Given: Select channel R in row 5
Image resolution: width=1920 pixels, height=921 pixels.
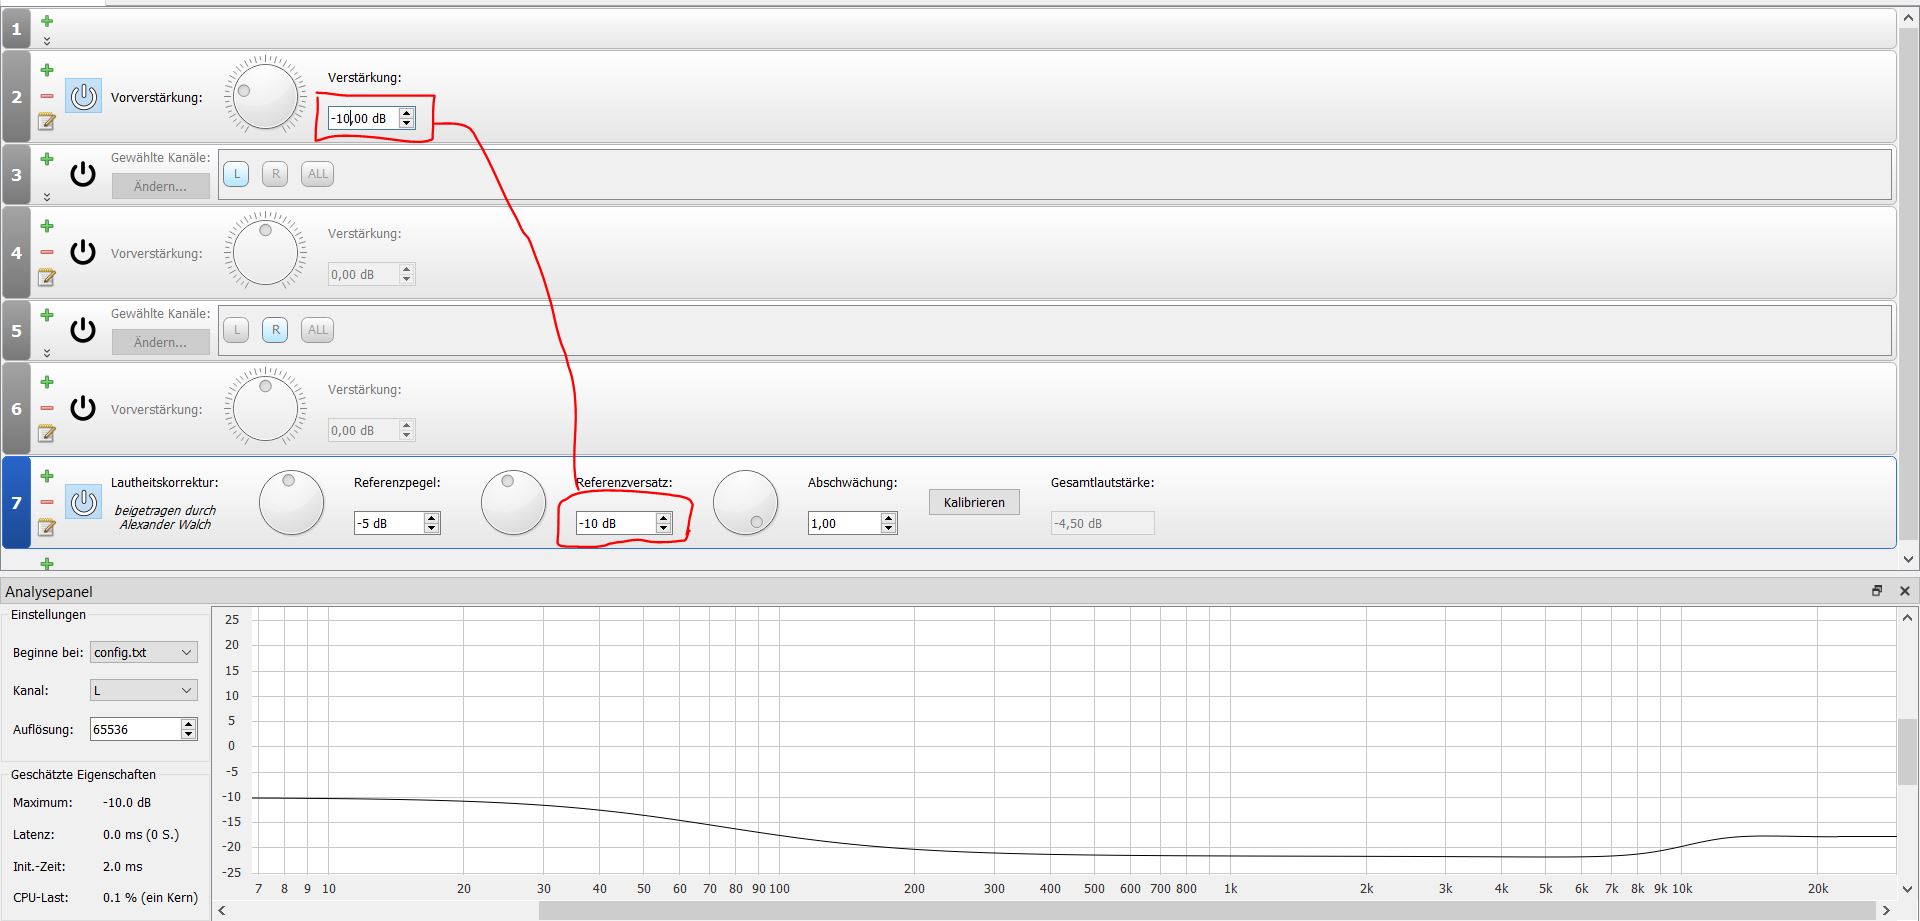Looking at the screenshot, I should click(x=276, y=330).
